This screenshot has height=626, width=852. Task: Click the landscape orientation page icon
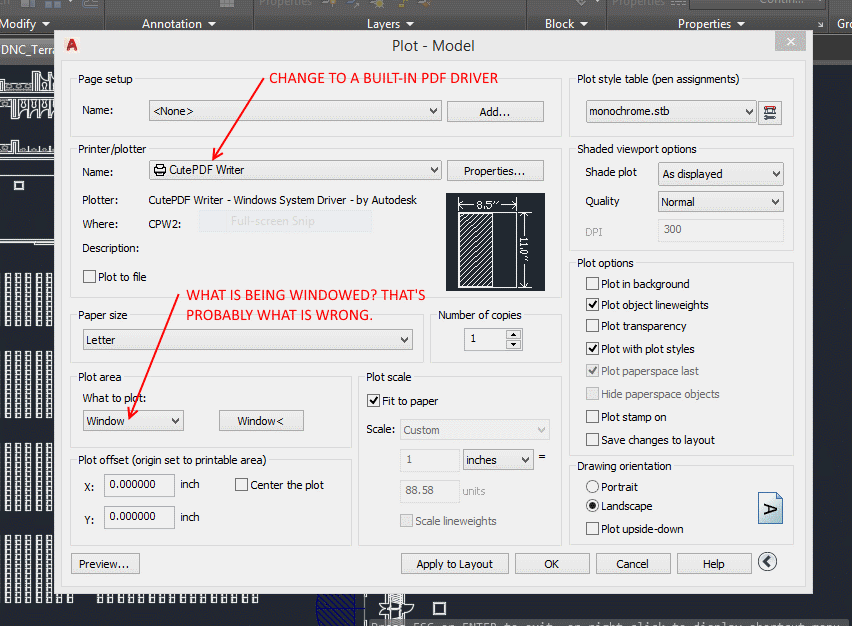[770, 508]
